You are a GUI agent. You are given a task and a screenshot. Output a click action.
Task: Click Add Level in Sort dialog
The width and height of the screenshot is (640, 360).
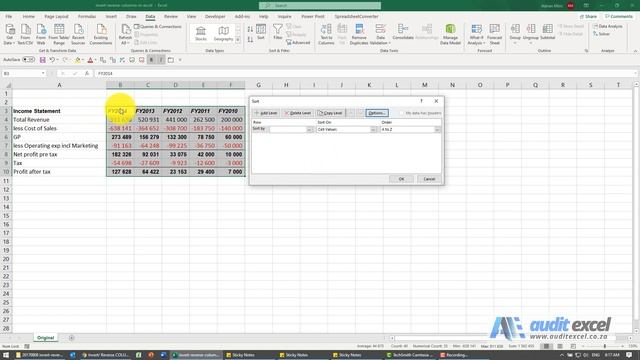point(266,113)
